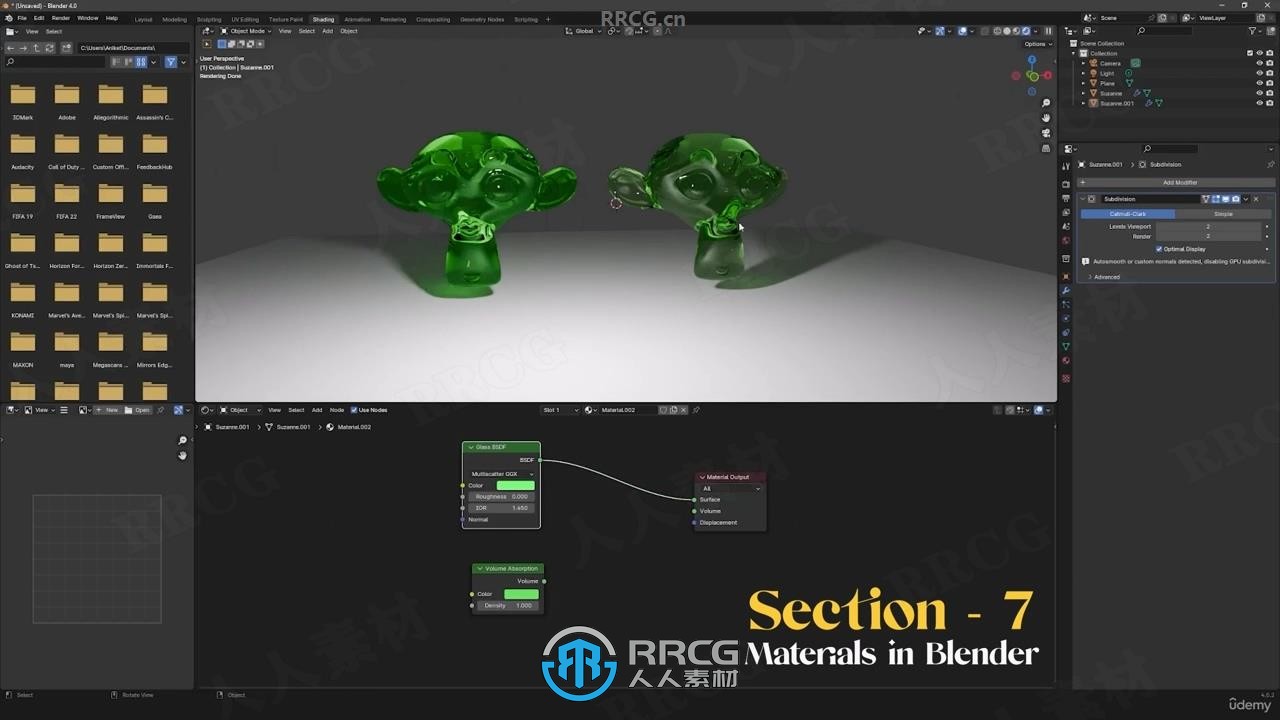1280x720 pixels.
Task: Select wireframe viewport shading icon
Action: click(997, 31)
